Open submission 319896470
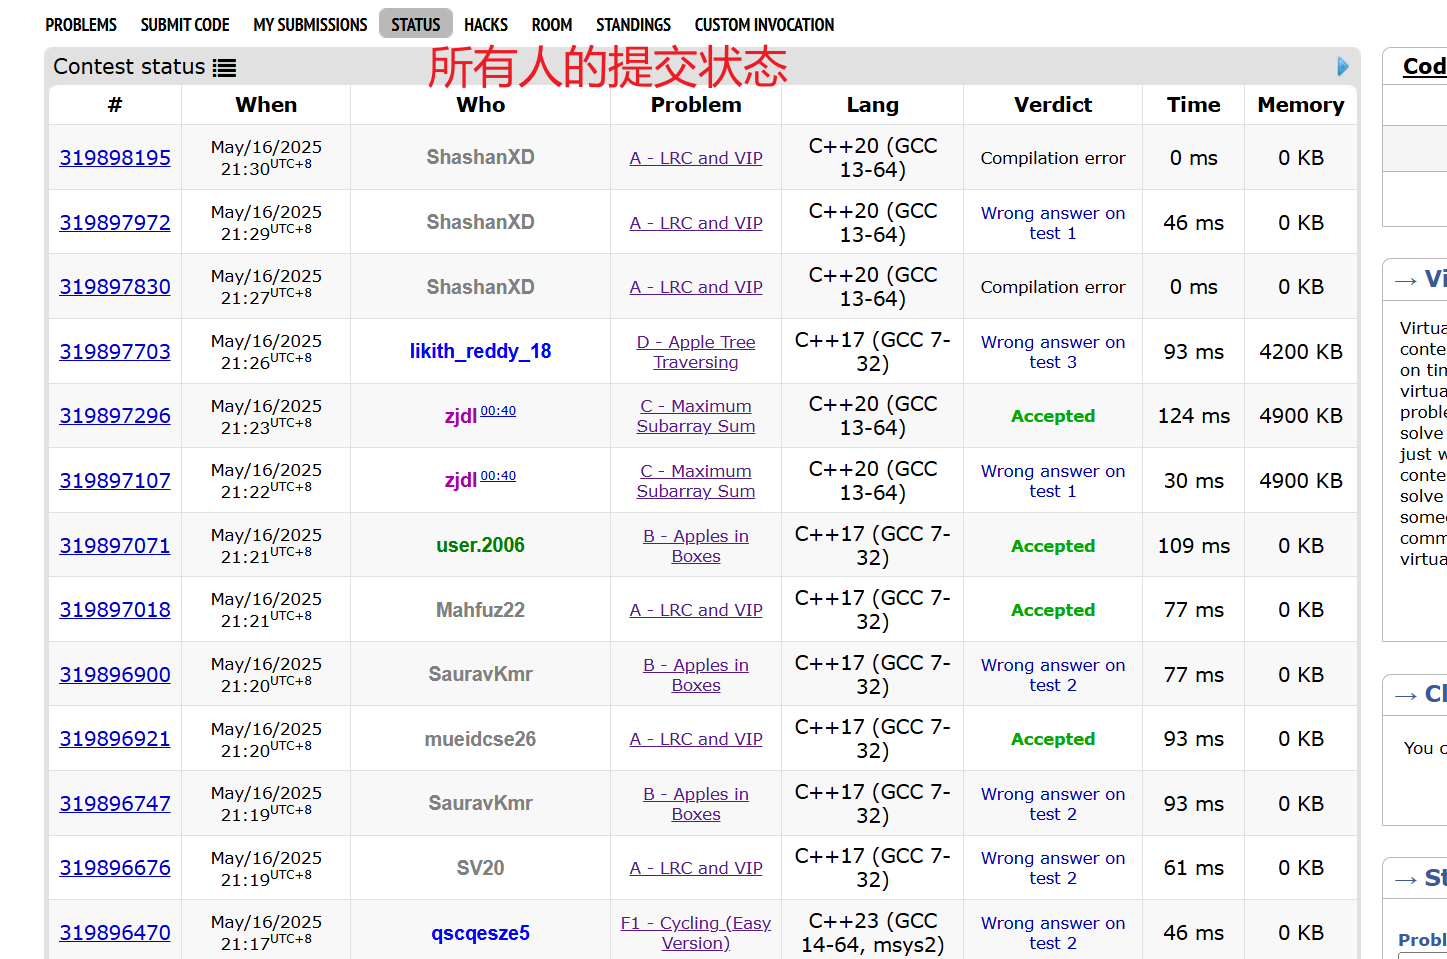 pos(115,933)
